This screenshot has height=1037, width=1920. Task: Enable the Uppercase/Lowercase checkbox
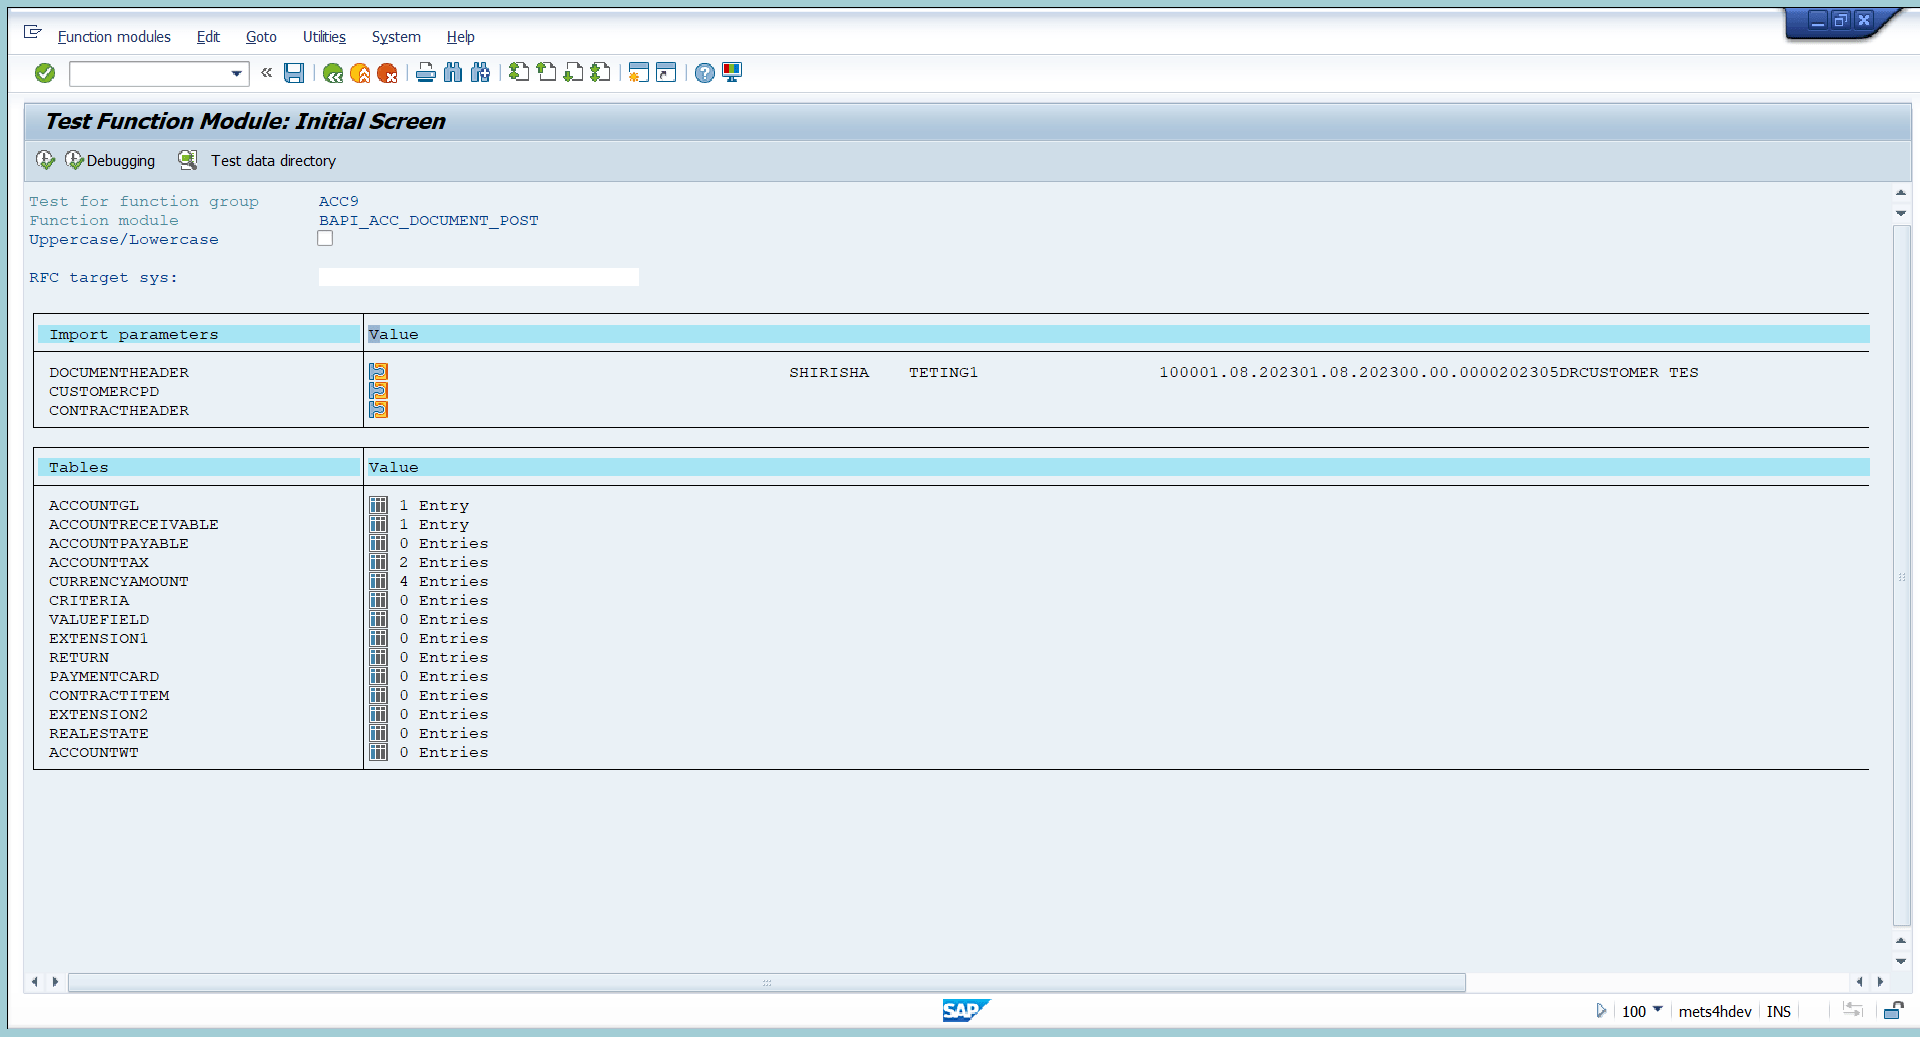point(325,238)
